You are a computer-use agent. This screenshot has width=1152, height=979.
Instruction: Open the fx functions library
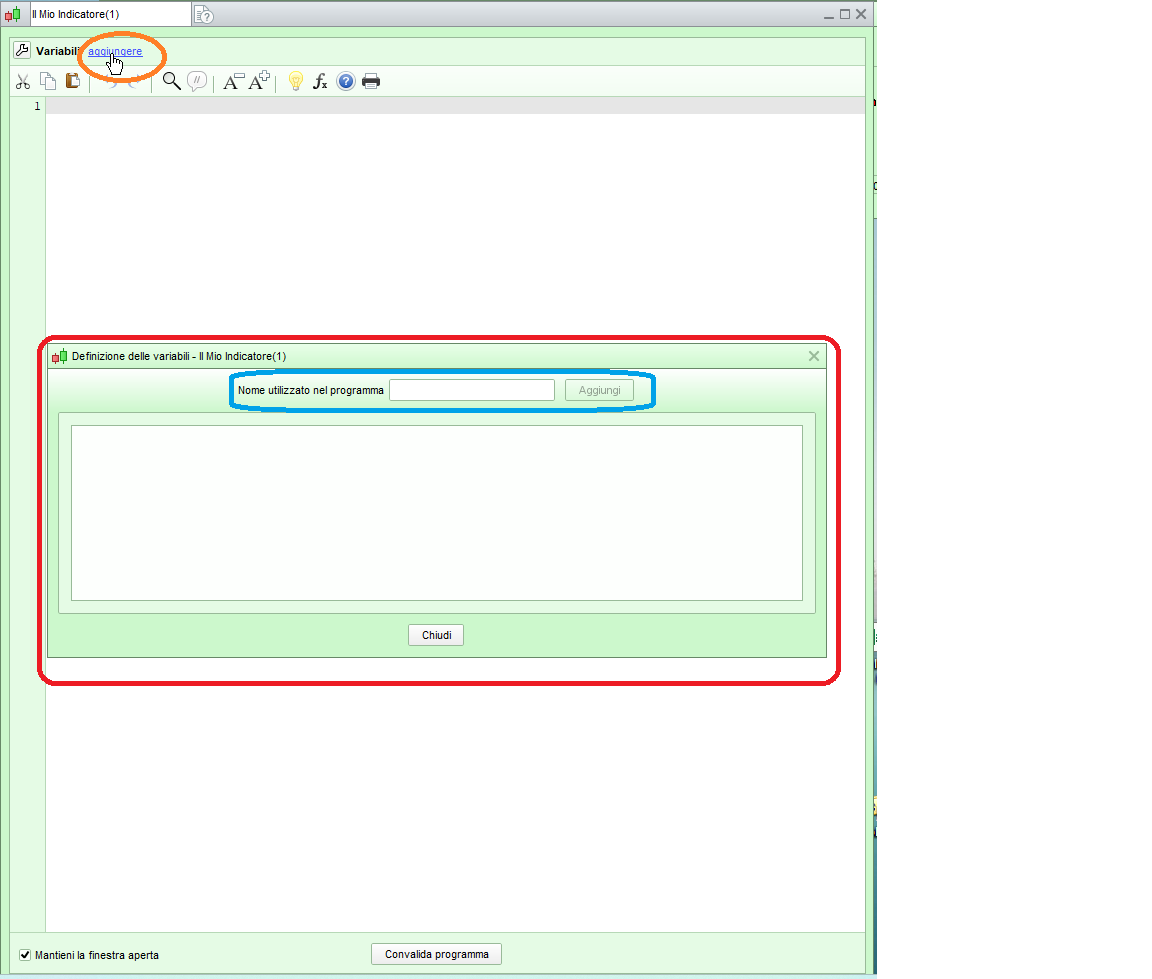click(x=320, y=81)
